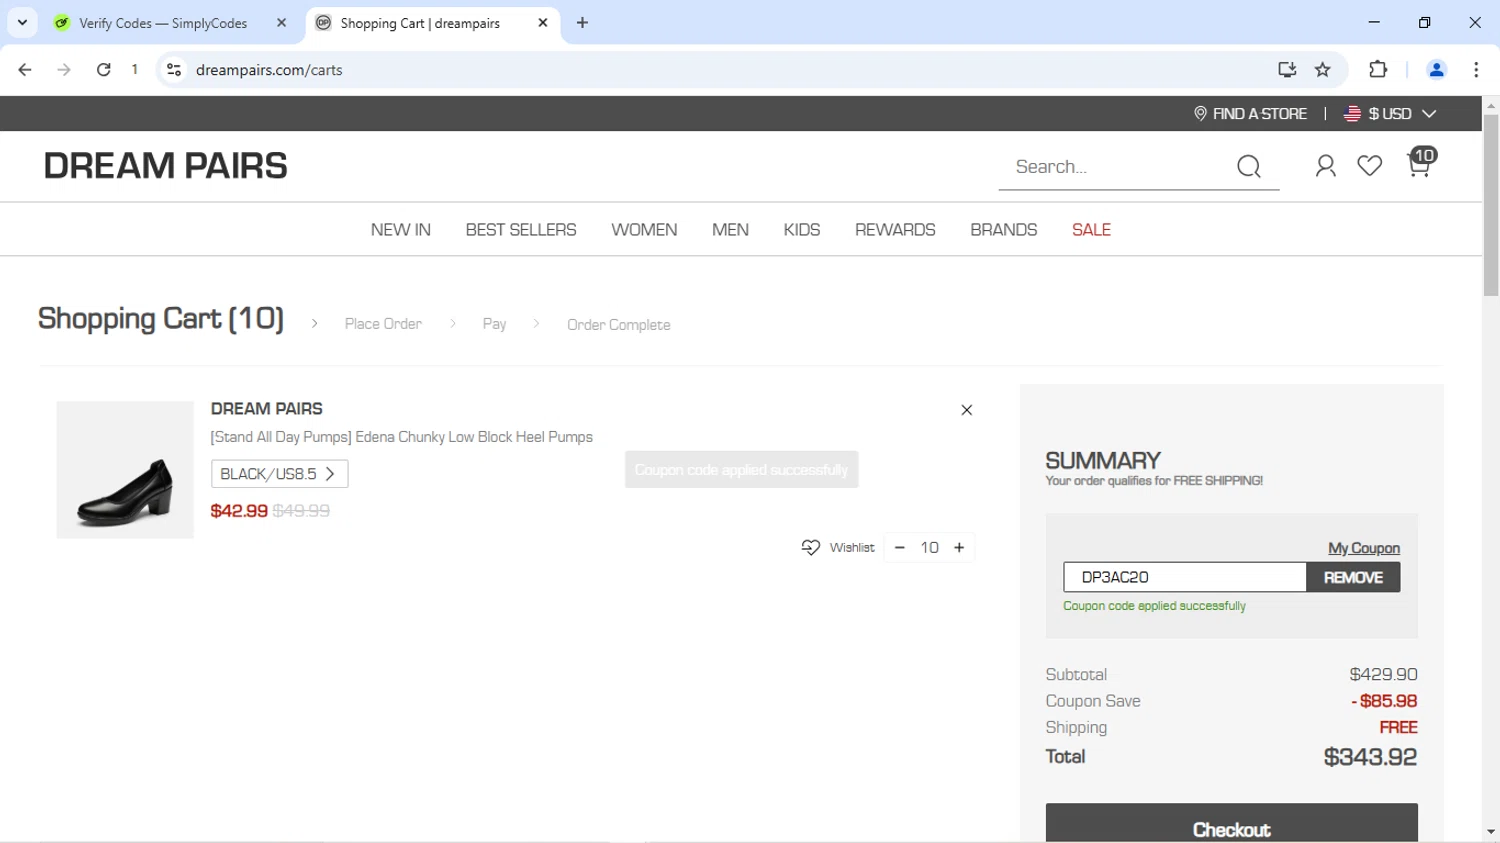Open the NEW IN menu
This screenshot has height=843, width=1500.
pos(401,230)
